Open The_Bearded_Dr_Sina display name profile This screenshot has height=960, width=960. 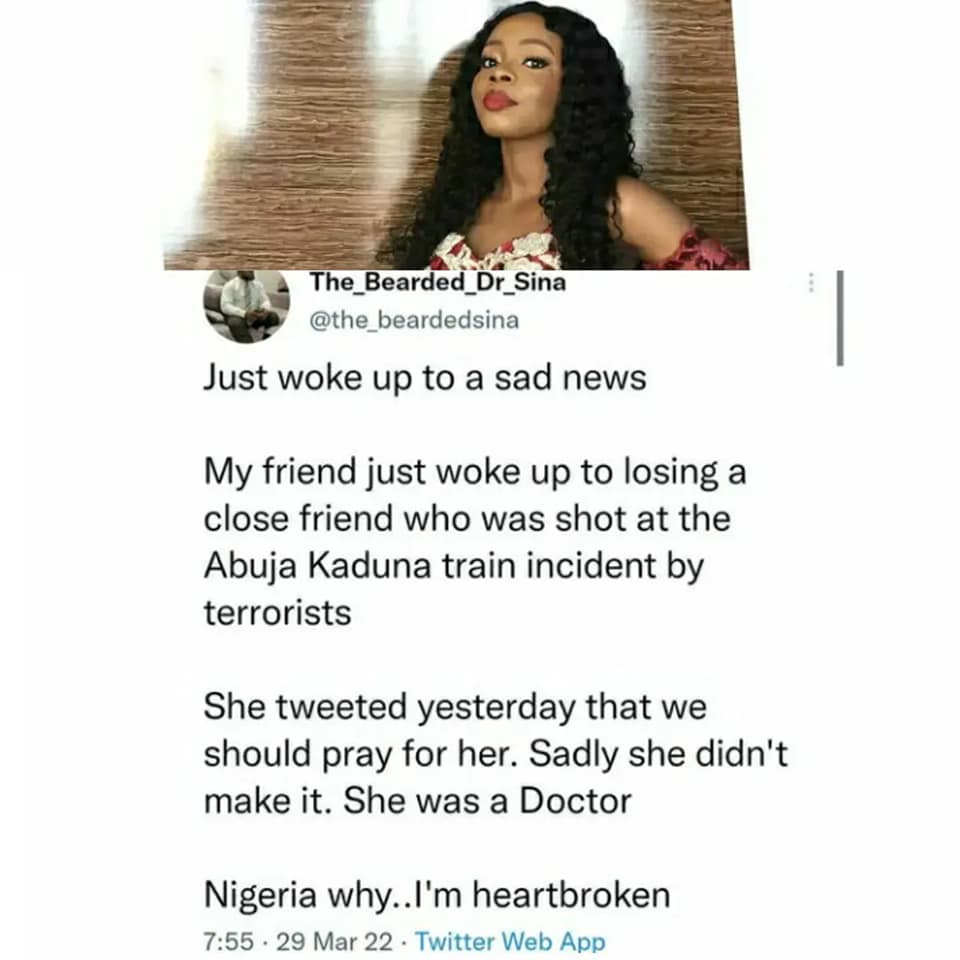438,282
